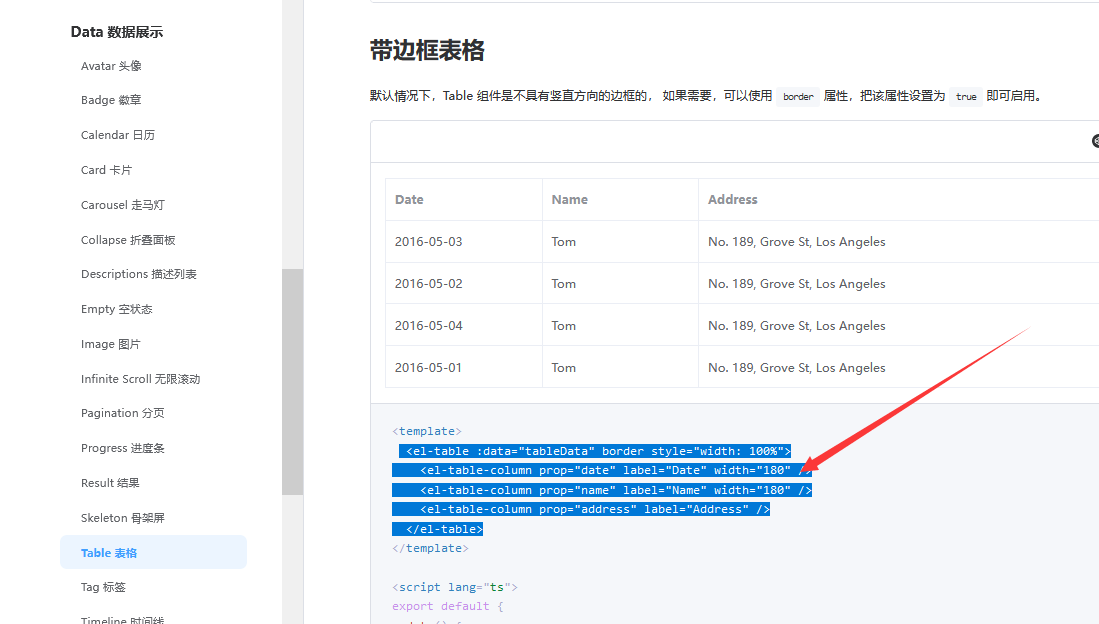Viewport: 1099px width, 624px height.
Task: Click the 带边框表格 section heading
Action: (427, 50)
